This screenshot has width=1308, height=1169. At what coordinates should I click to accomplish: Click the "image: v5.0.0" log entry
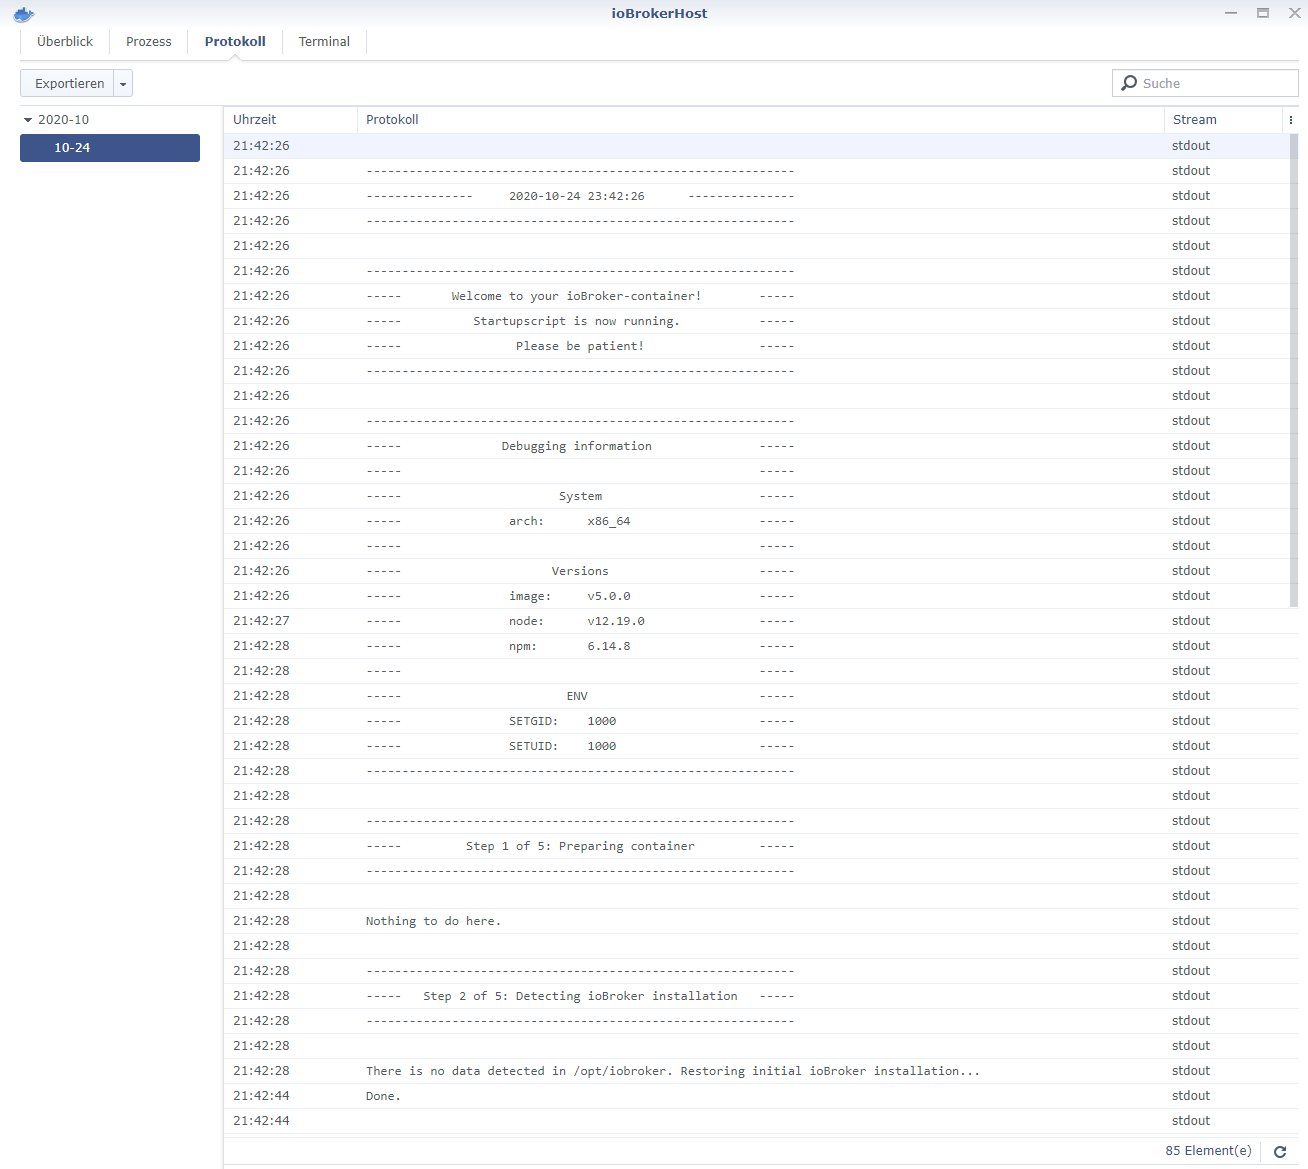761,596
